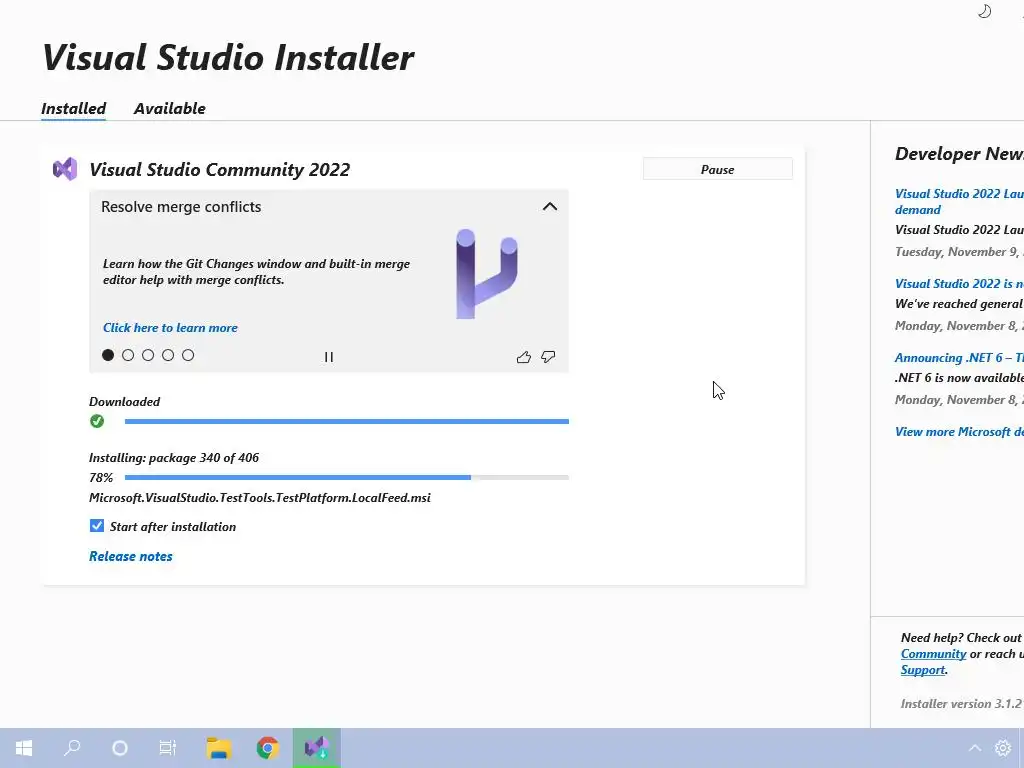Image resolution: width=1024 pixels, height=768 pixels.
Task: Open the Release notes link
Action: click(131, 556)
